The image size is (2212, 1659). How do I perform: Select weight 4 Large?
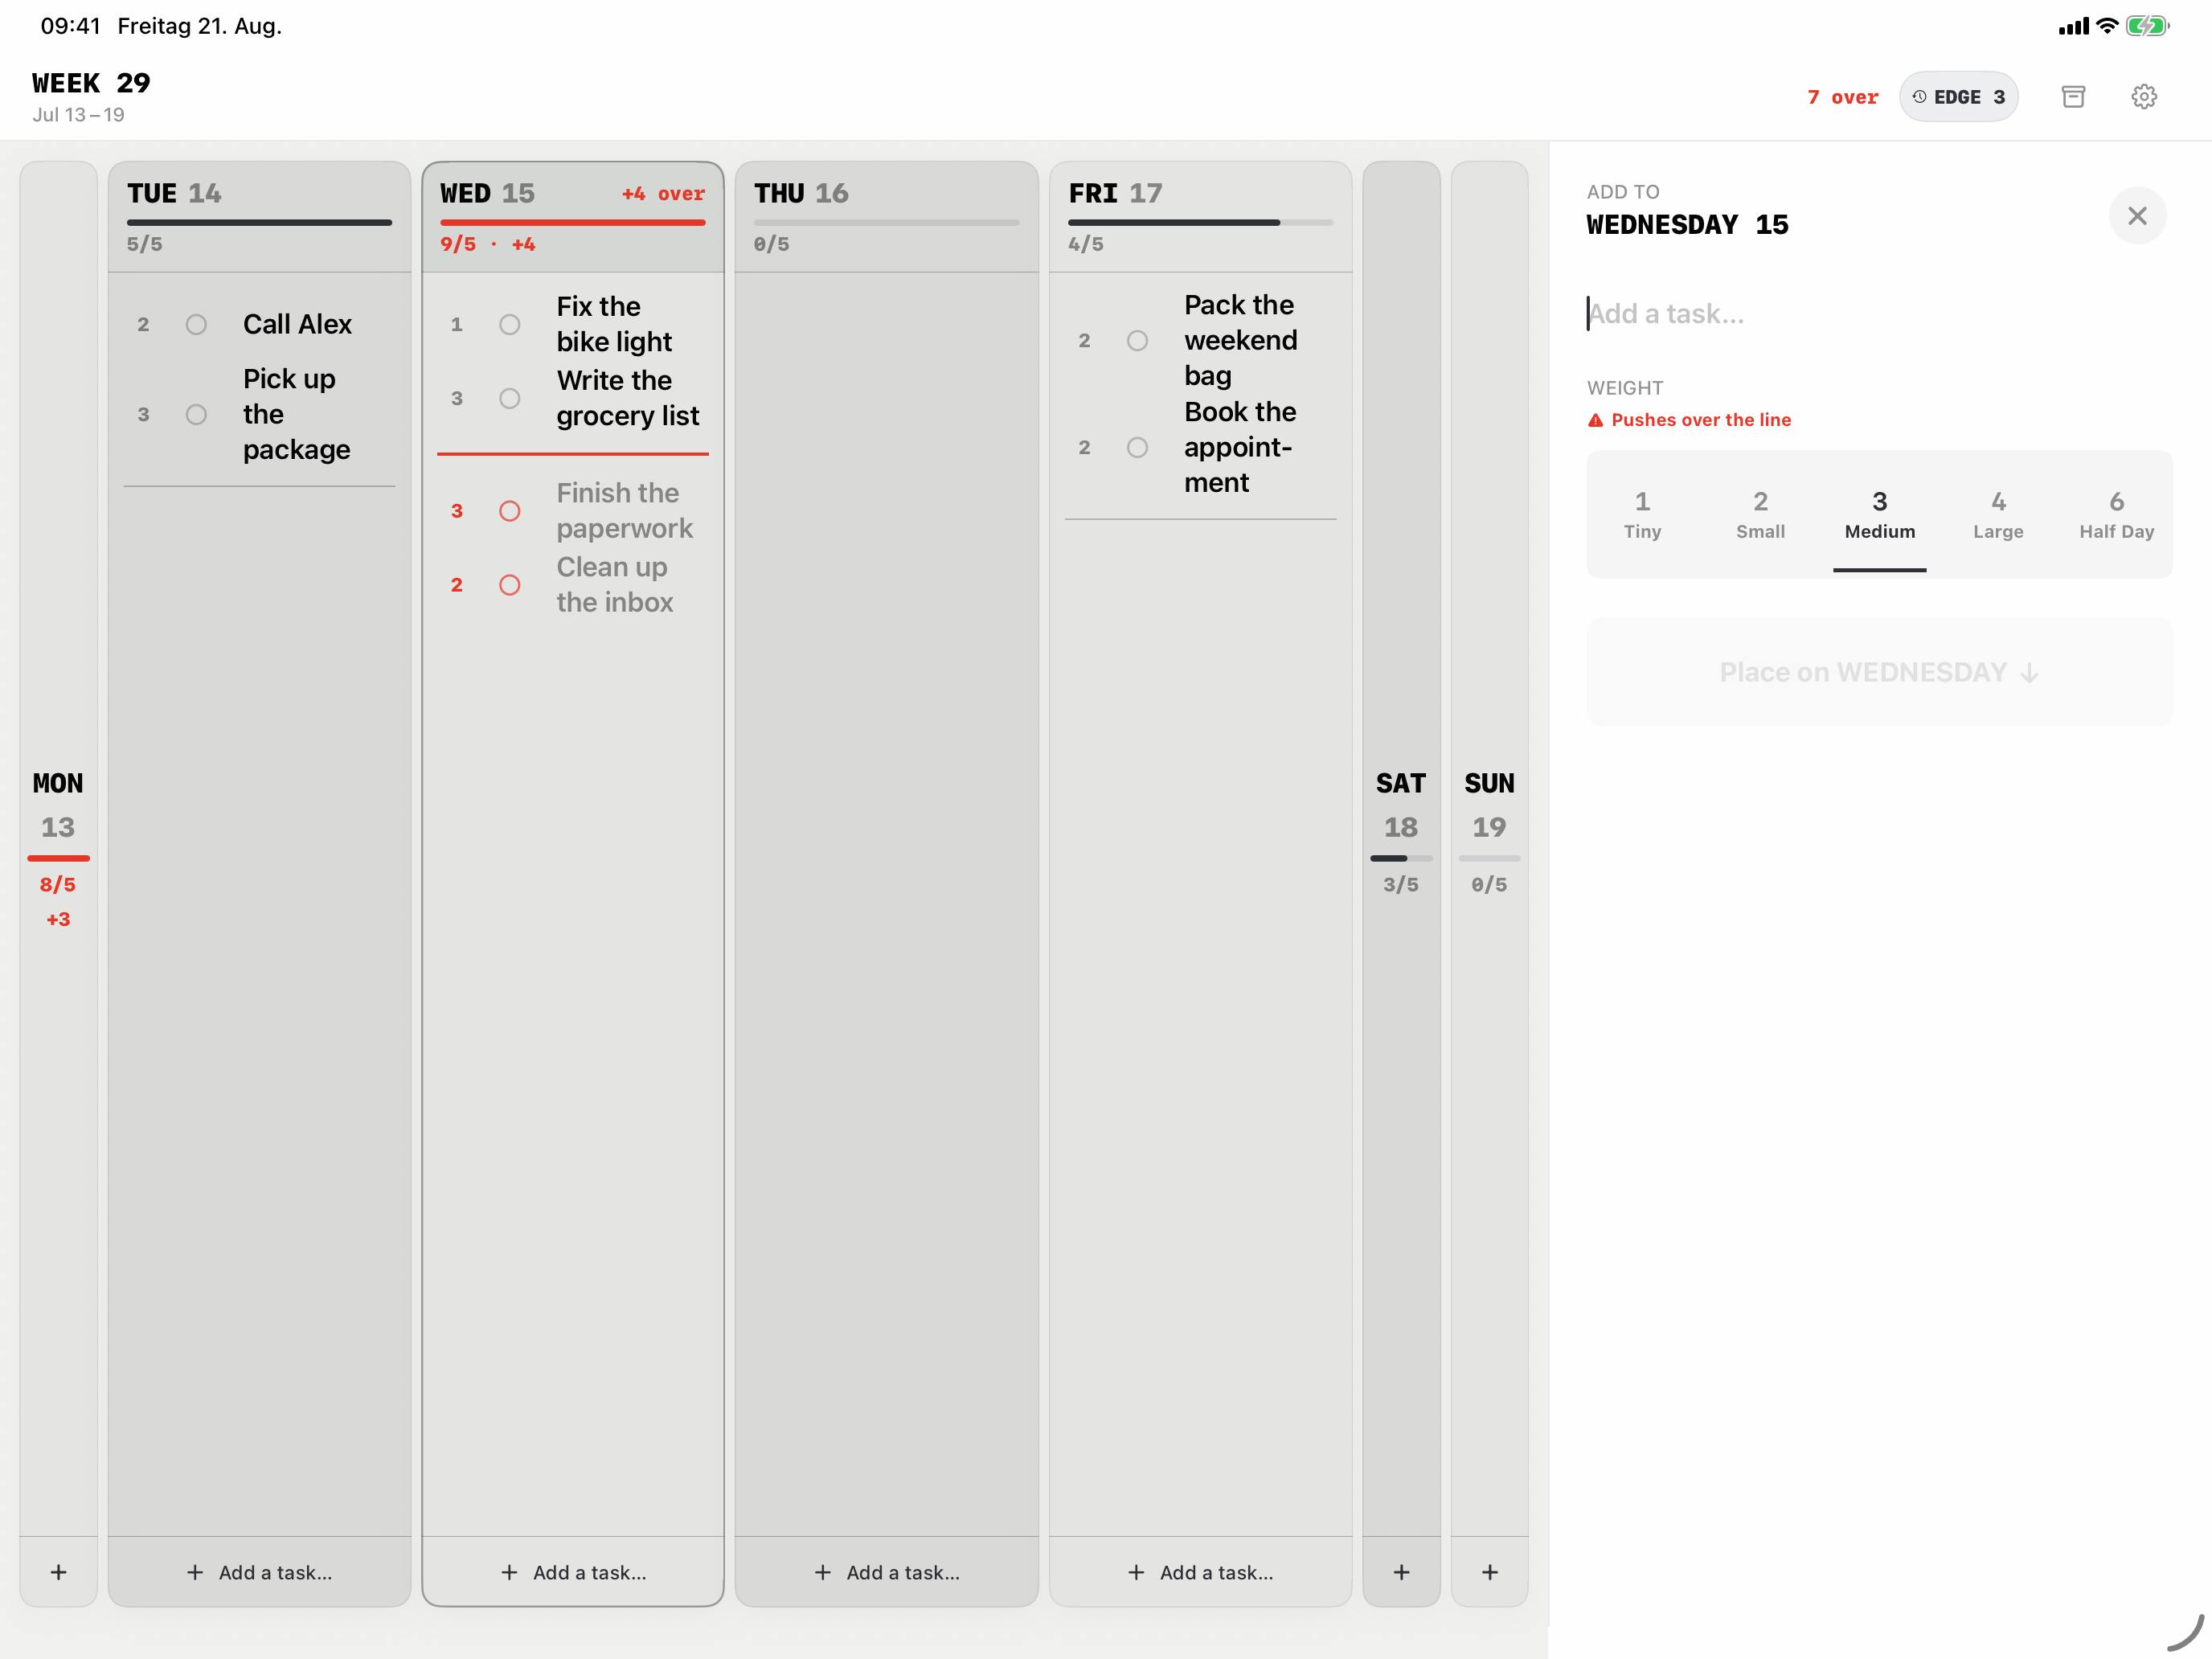click(x=1998, y=514)
